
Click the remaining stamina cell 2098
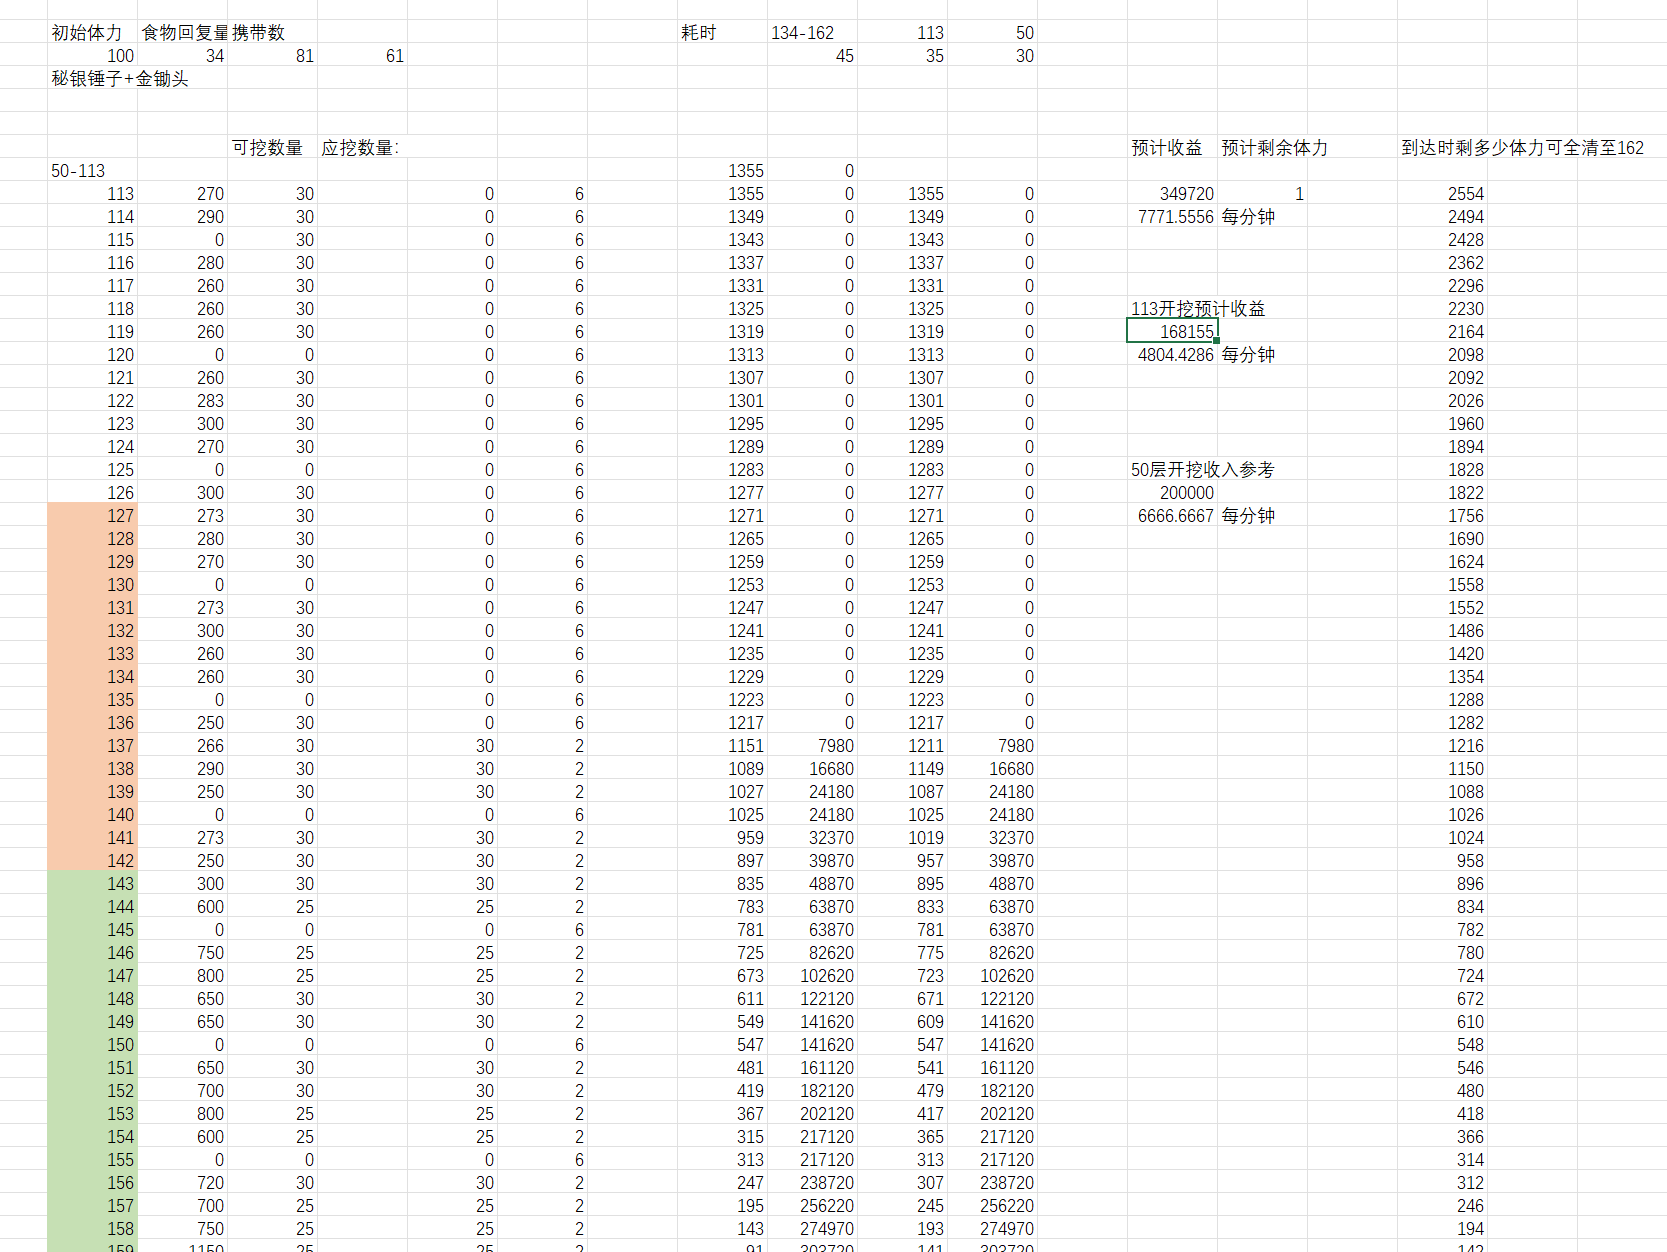(1442, 354)
